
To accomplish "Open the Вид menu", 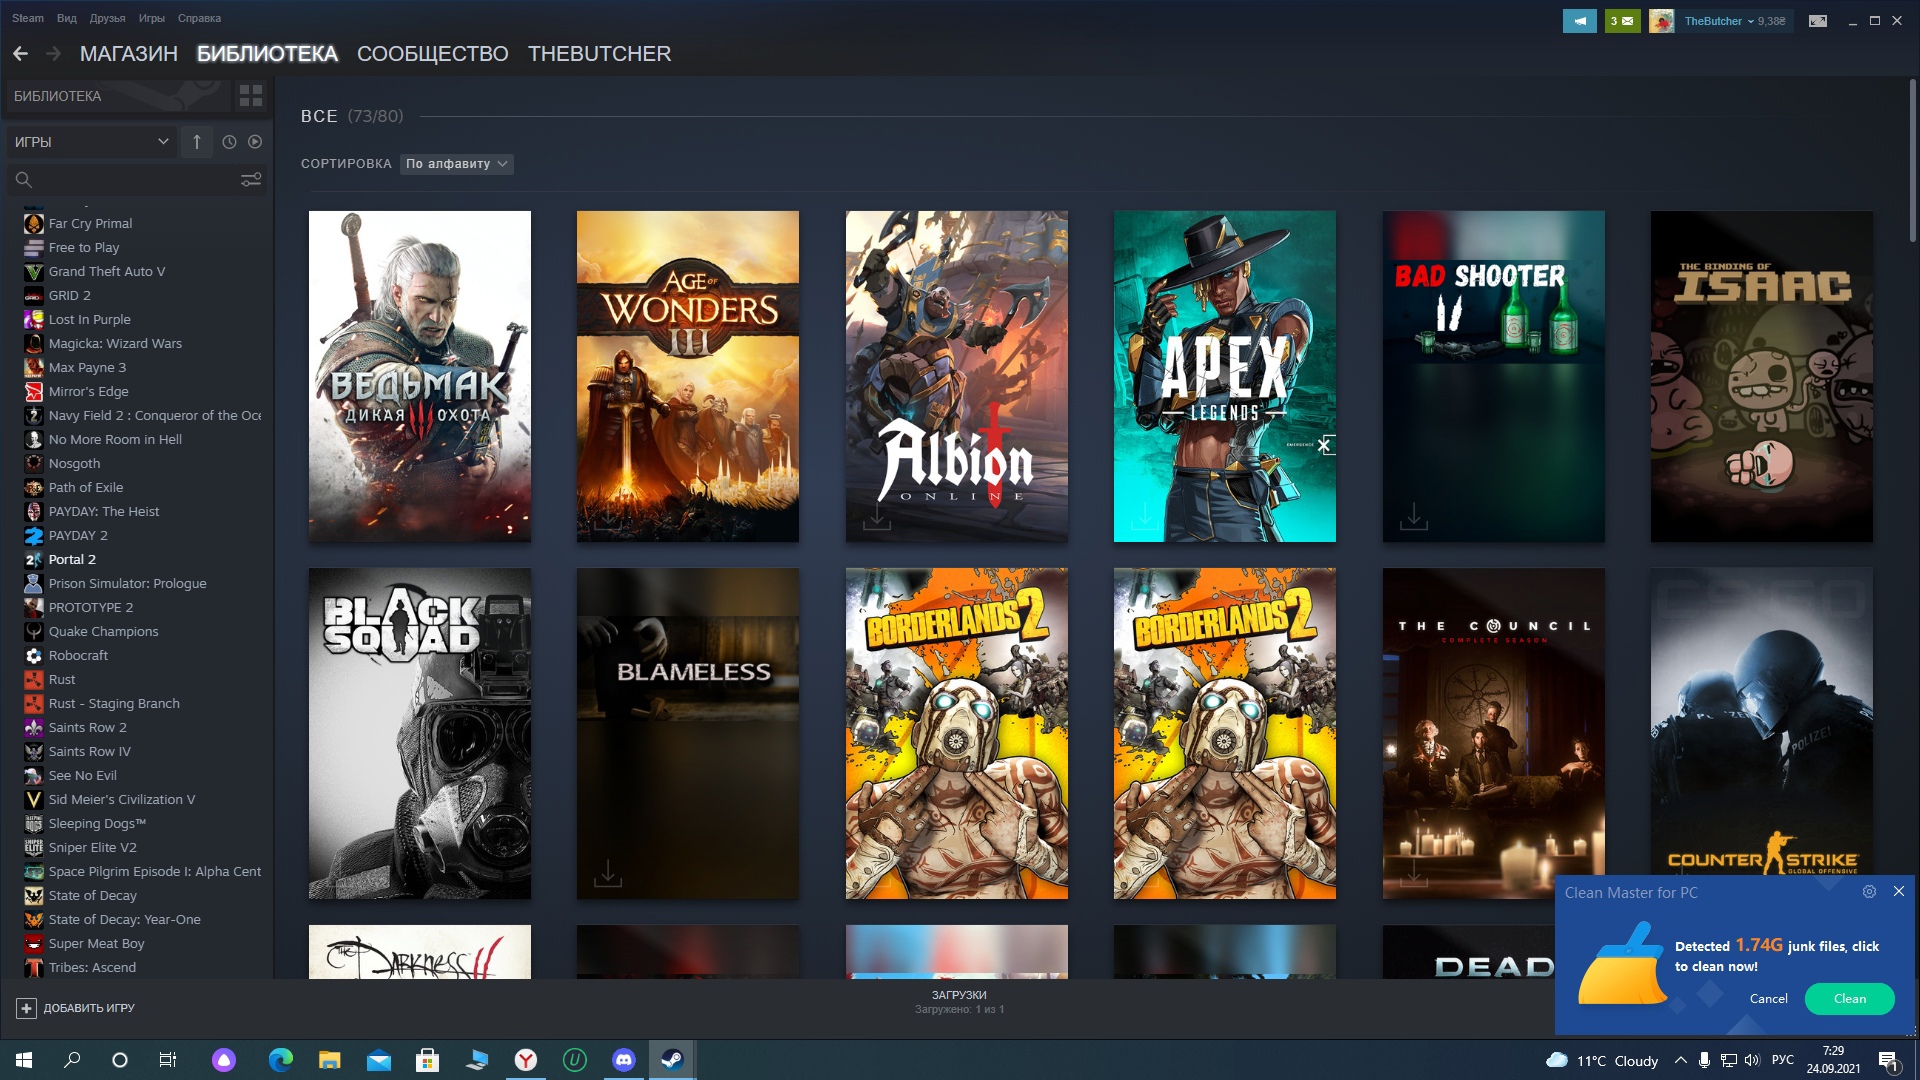I will coord(67,18).
